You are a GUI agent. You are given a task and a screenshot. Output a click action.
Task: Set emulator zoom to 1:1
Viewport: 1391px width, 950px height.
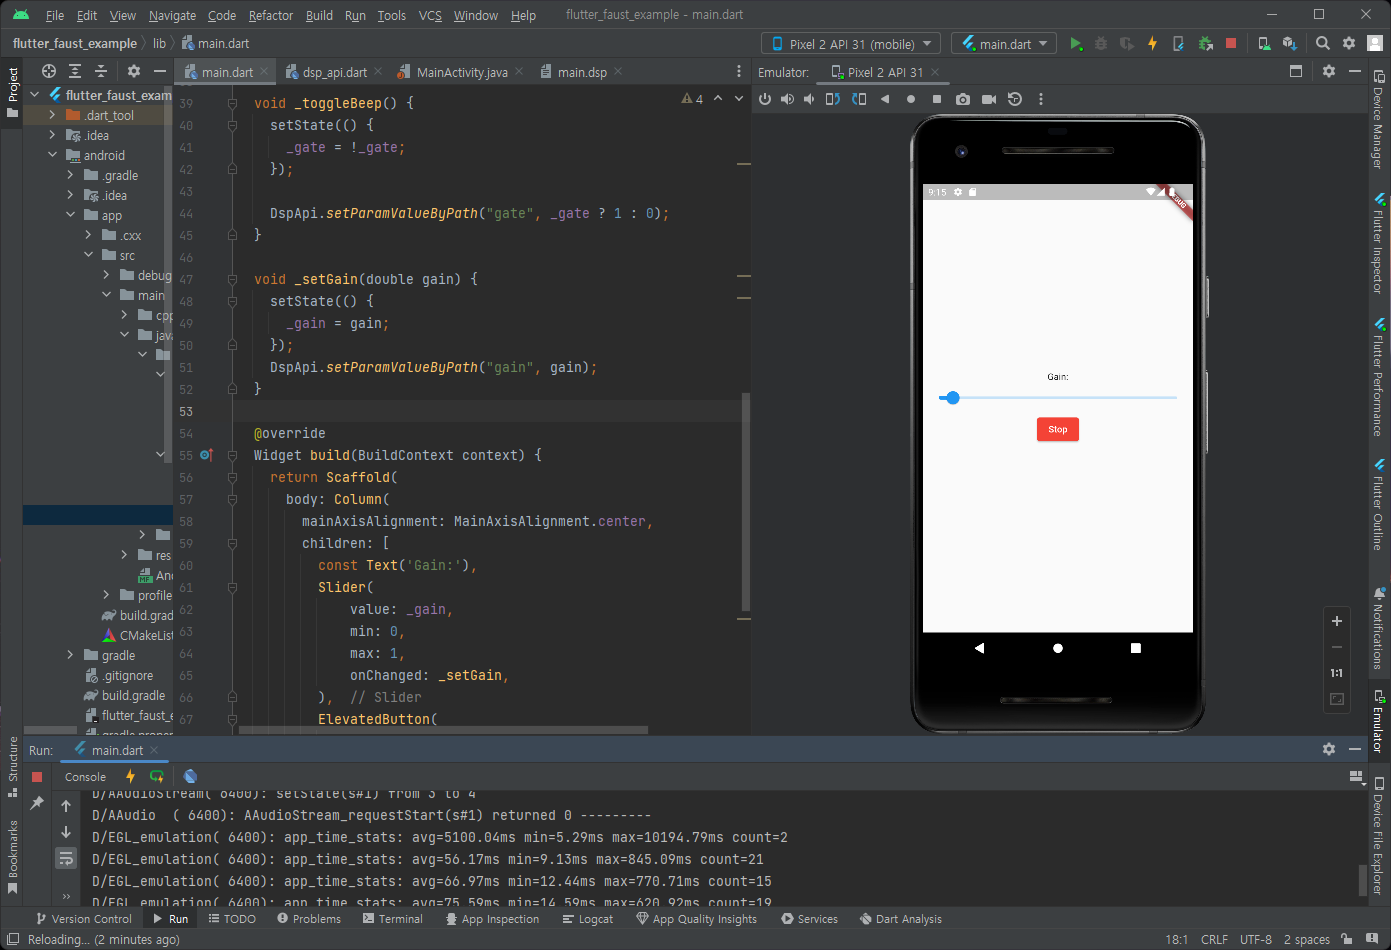click(1337, 673)
